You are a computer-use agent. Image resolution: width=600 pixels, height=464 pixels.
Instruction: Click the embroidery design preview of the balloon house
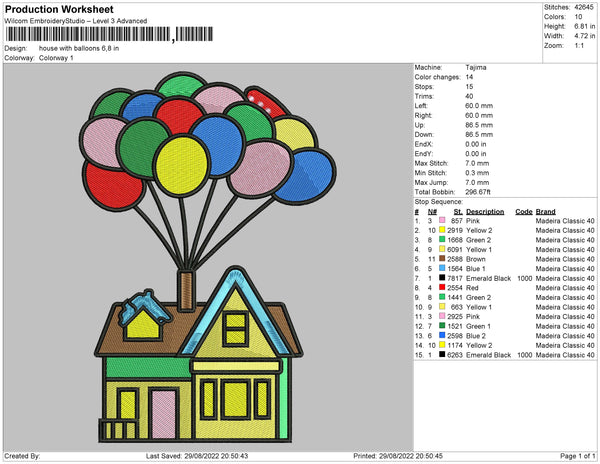tap(208, 257)
